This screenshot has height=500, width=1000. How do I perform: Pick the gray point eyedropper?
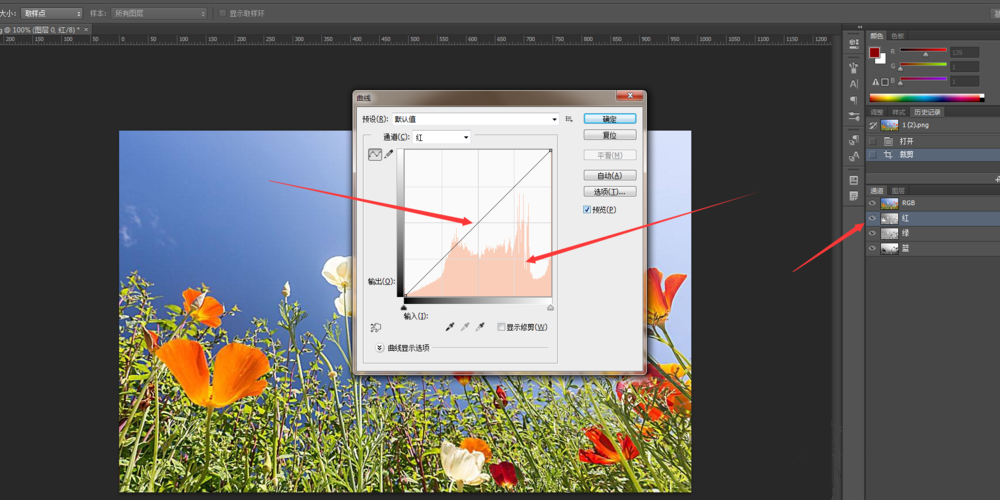pyautogui.click(x=465, y=327)
